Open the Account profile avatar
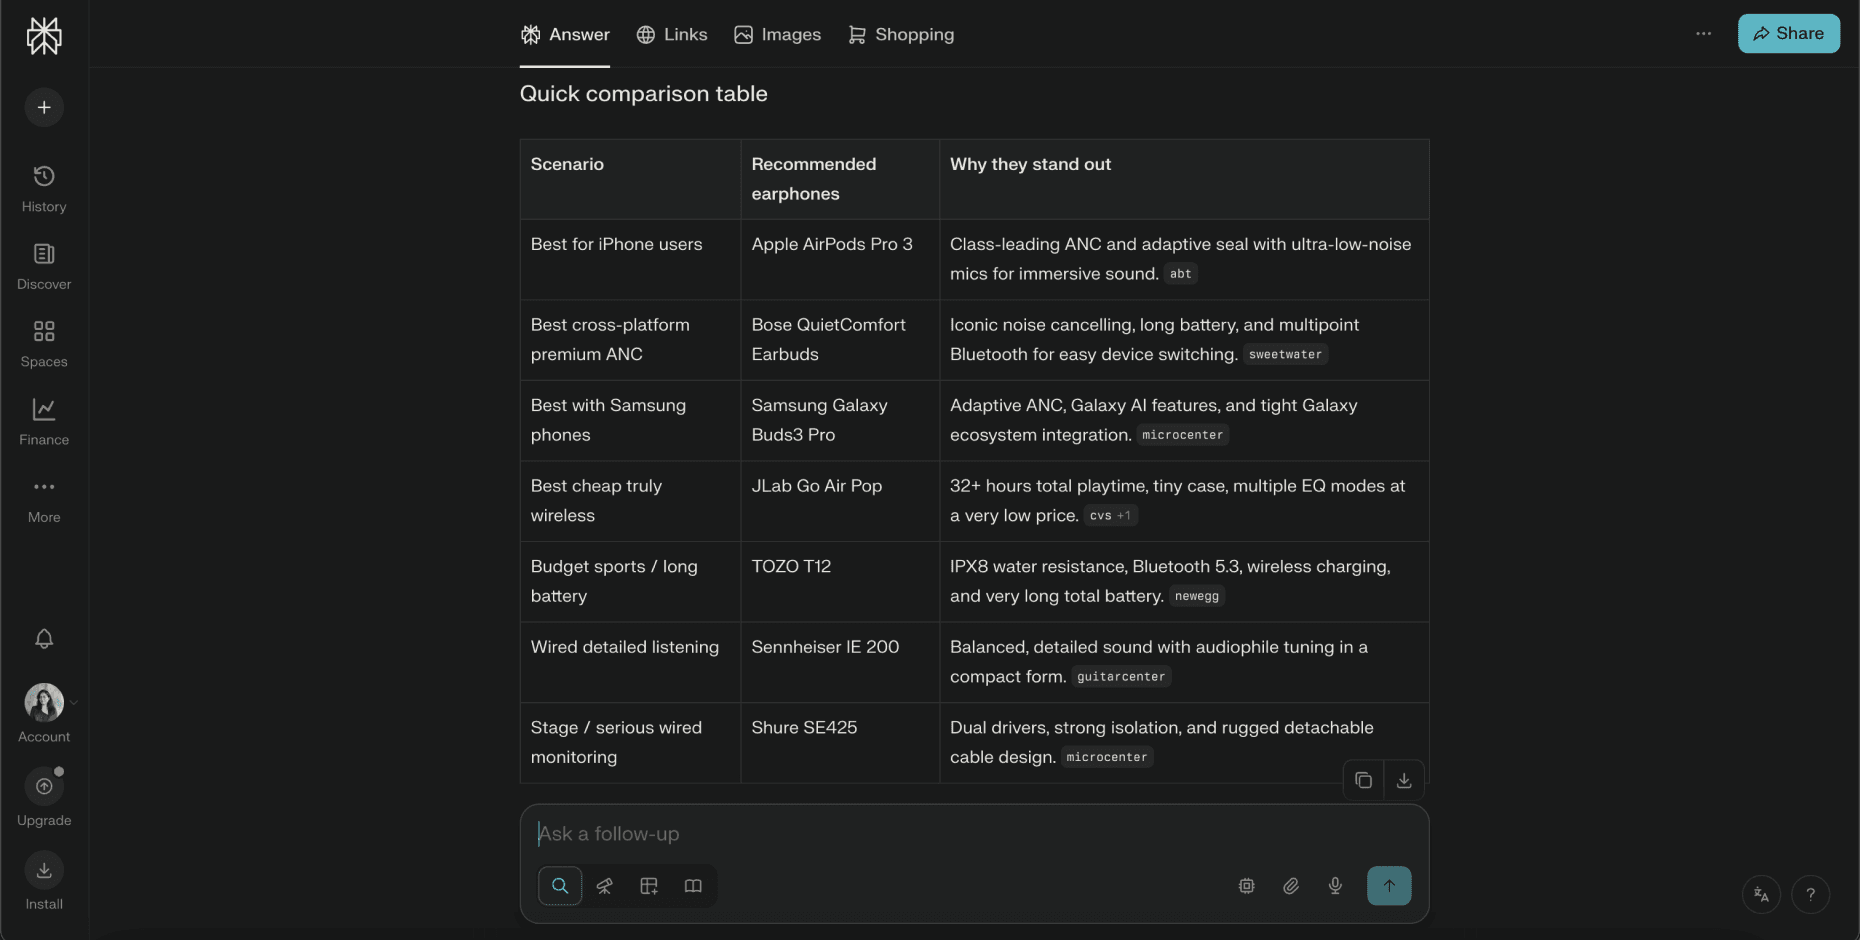Viewport: 1860px width, 940px height. click(x=44, y=703)
